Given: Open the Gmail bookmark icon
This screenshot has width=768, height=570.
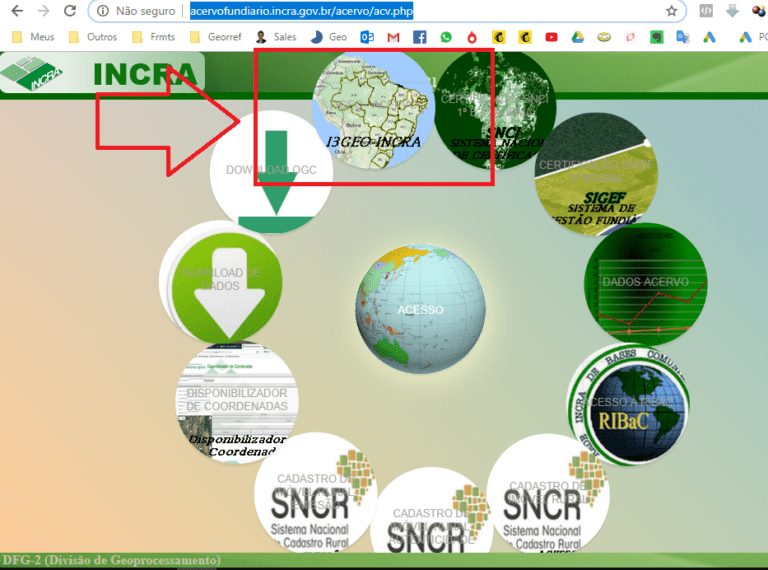Looking at the screenshot, I should tap(393, 37).
